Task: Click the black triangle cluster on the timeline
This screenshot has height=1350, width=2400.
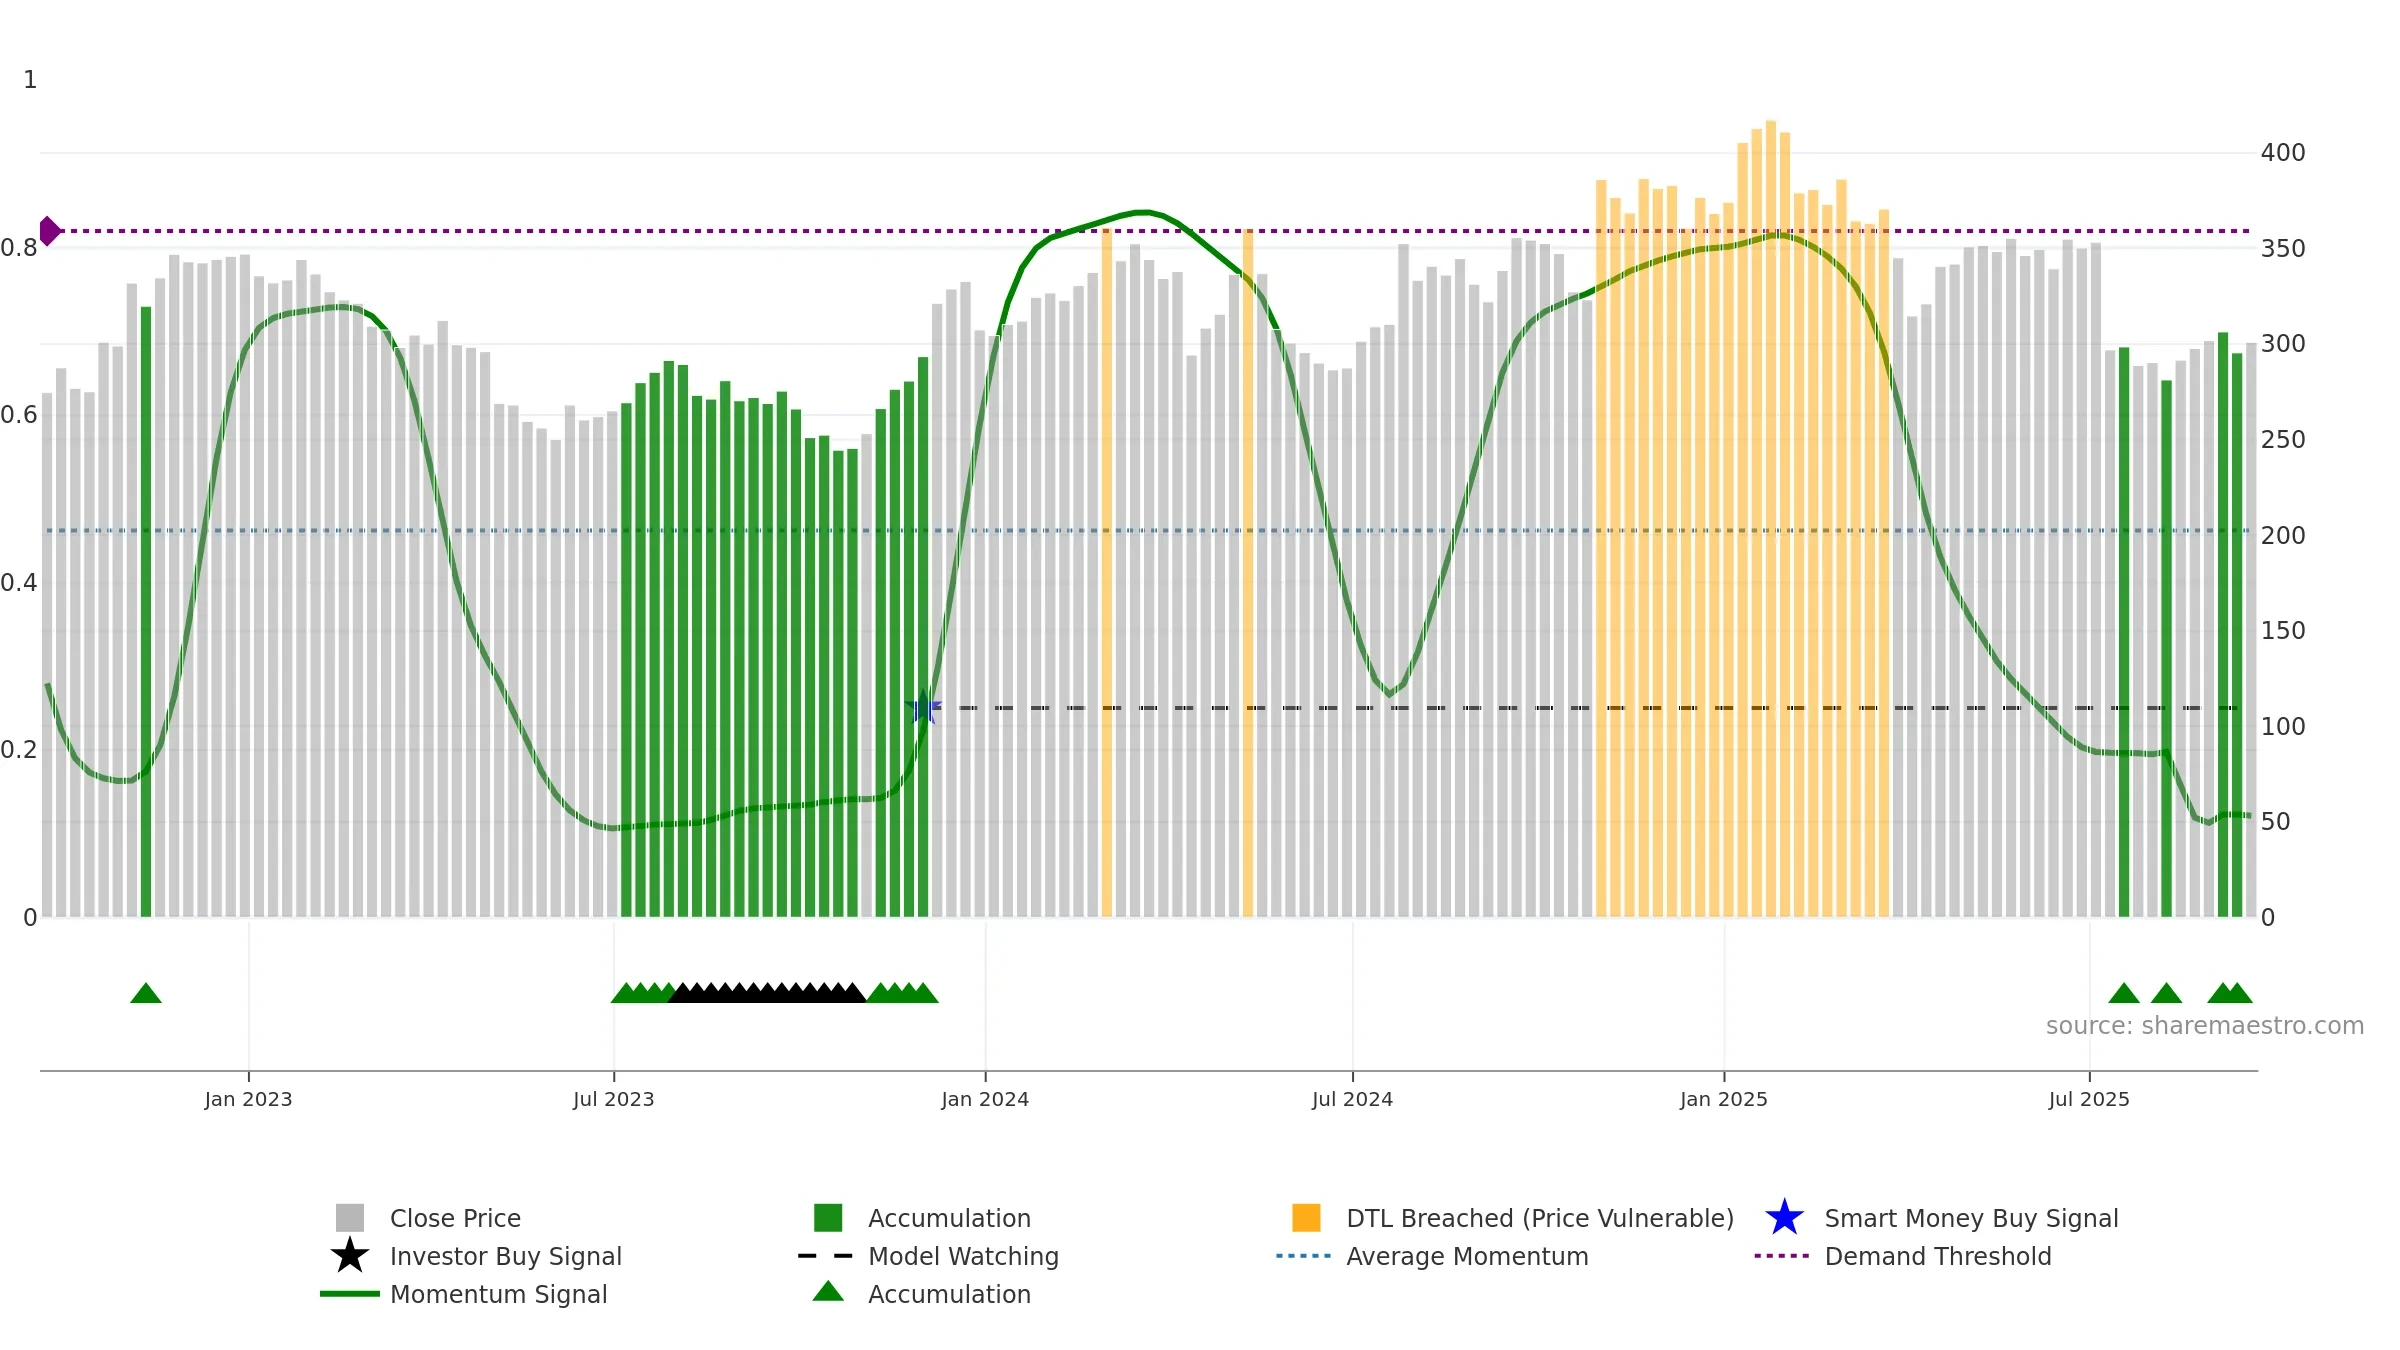Action: [766, 993]
